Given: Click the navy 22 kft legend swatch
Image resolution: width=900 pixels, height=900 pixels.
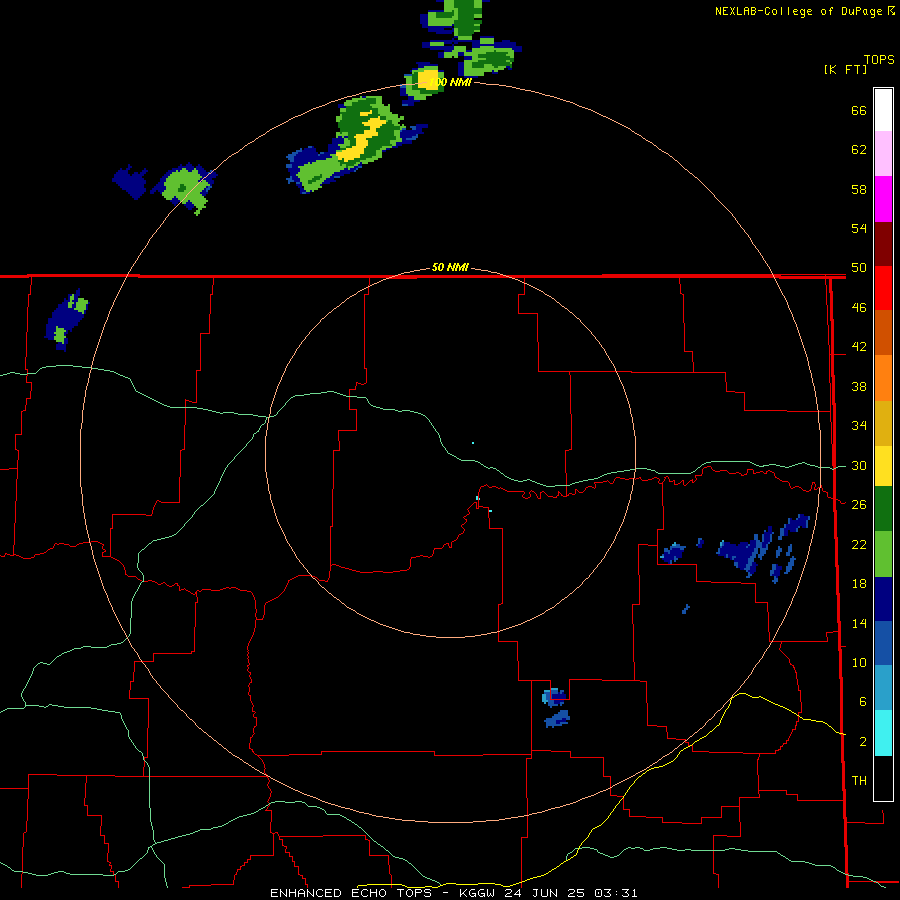Looking at the screenshot, I should pos(883,599).
